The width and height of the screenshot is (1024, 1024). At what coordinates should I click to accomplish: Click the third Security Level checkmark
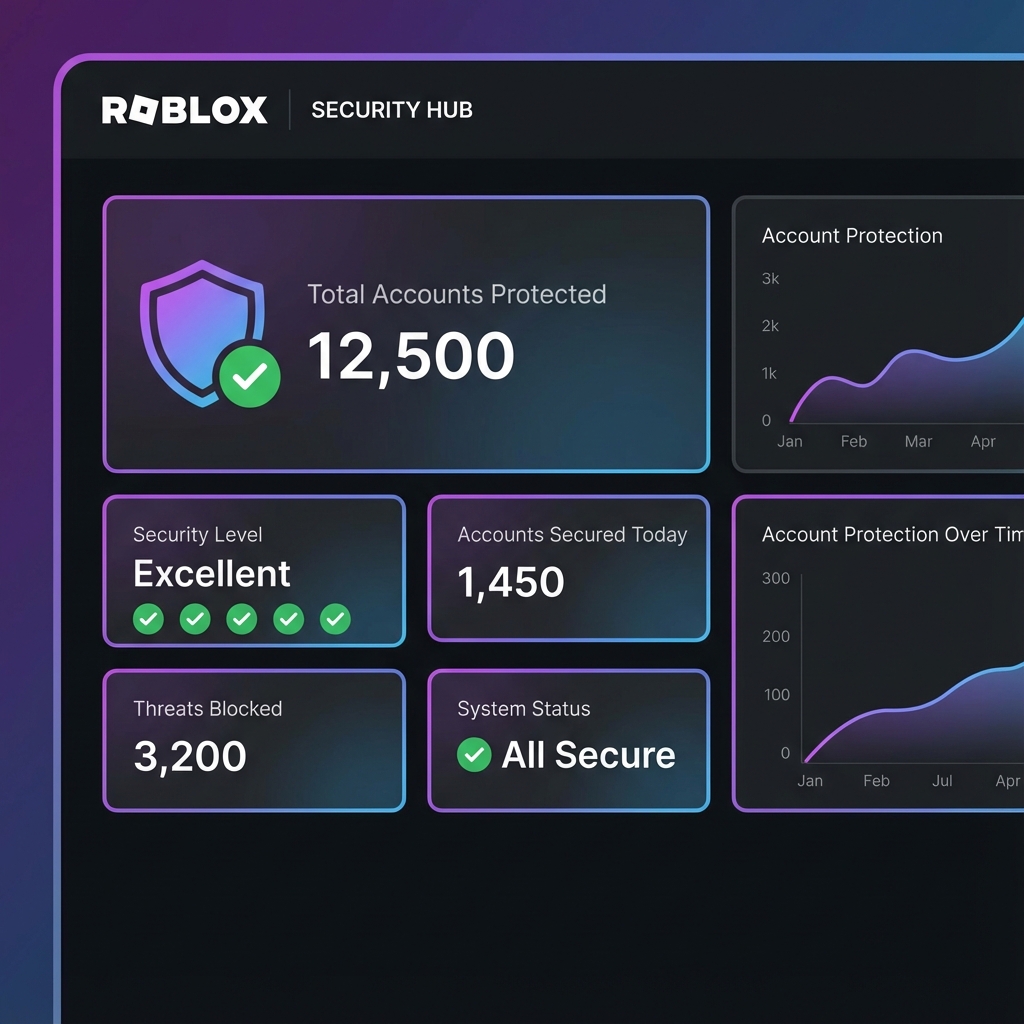click(x=241, y=619)
